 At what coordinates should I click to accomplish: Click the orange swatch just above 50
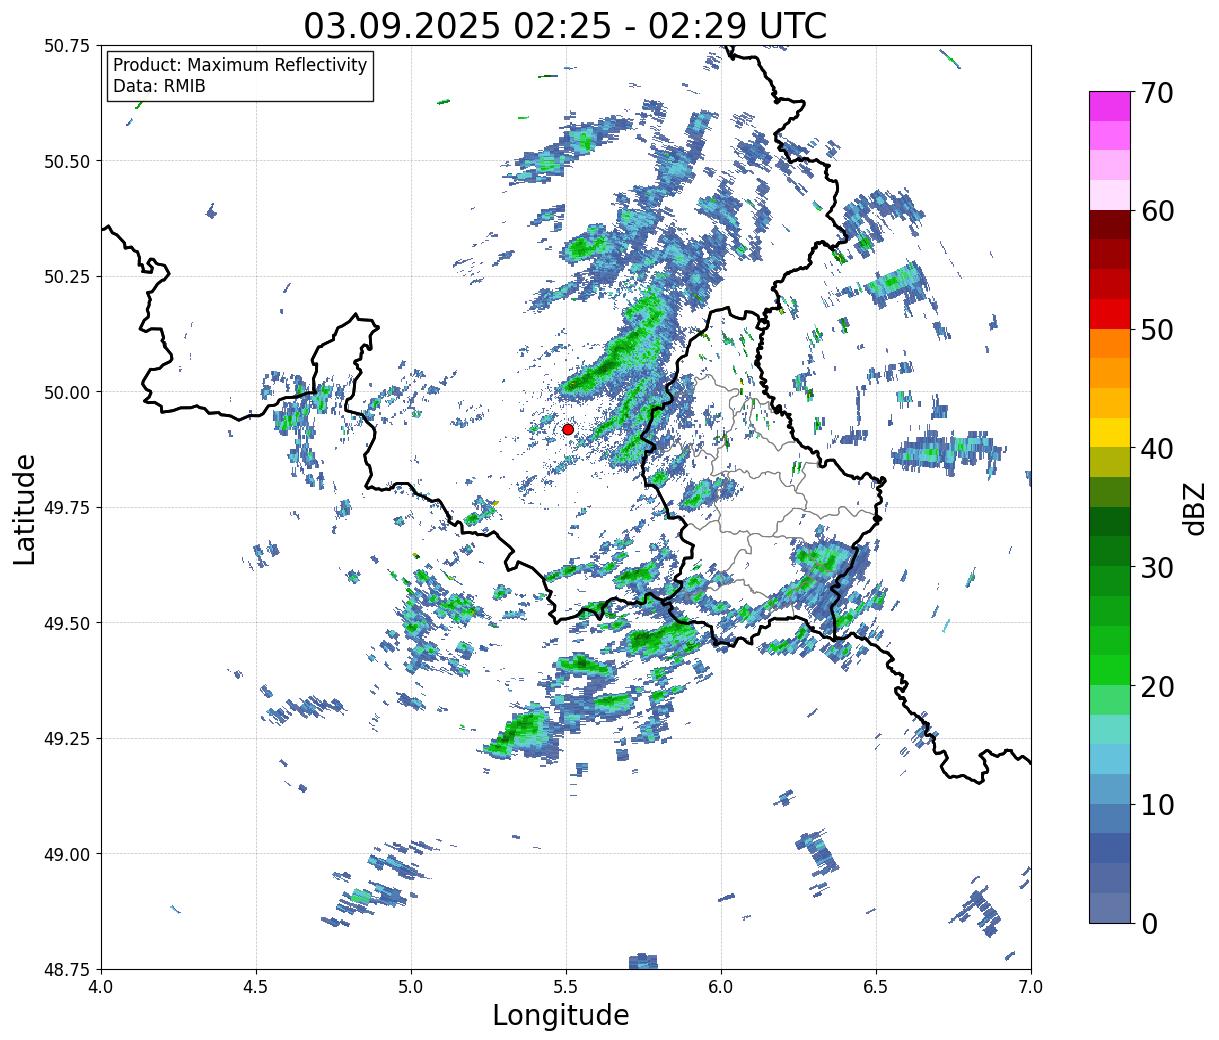1110,344
